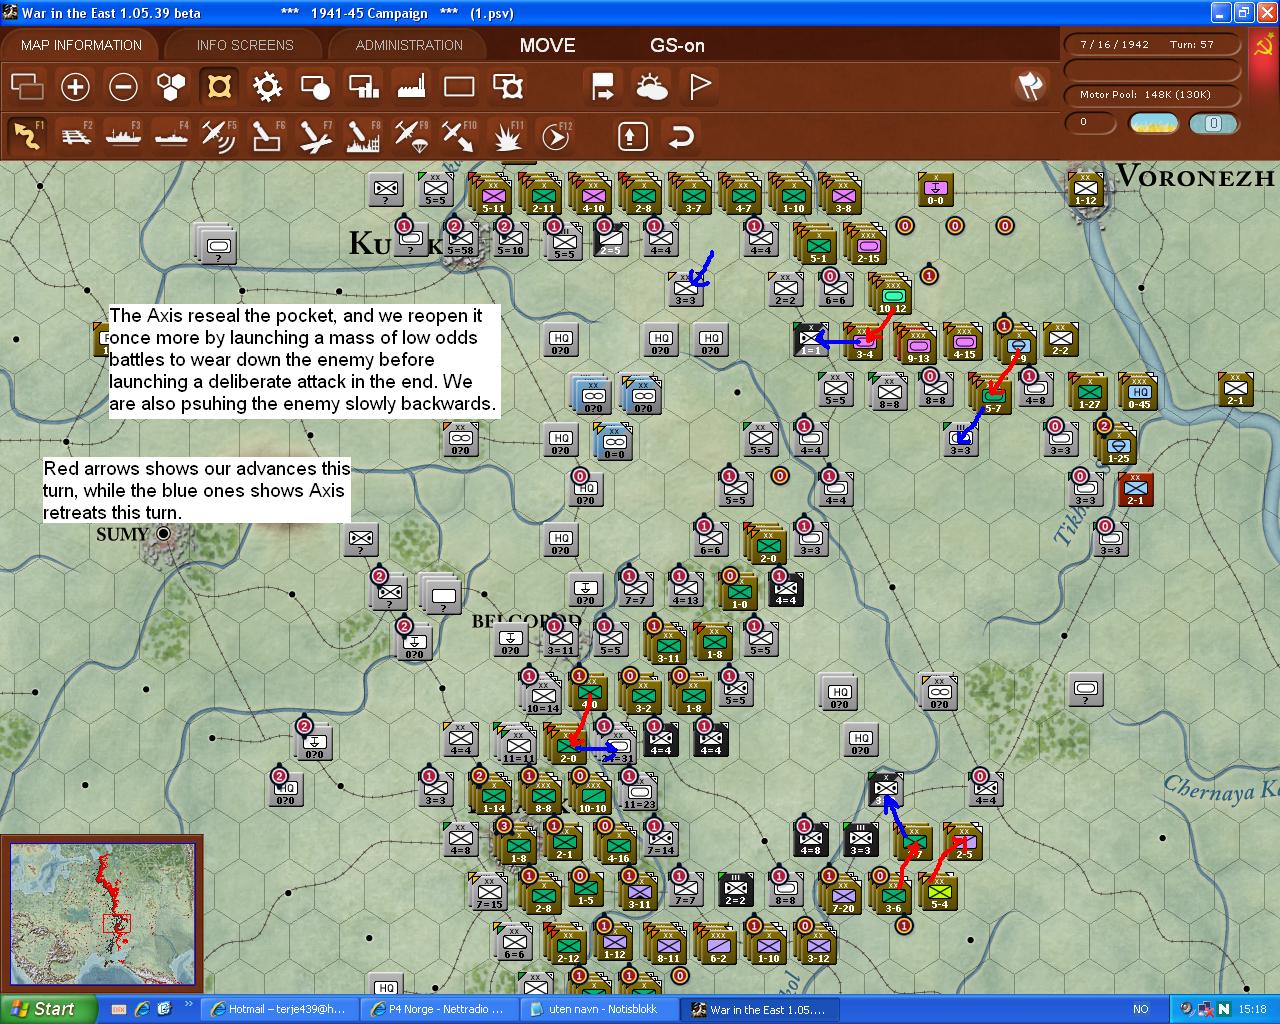Click the light blue counter button showing 0

tap(1213, 123)
